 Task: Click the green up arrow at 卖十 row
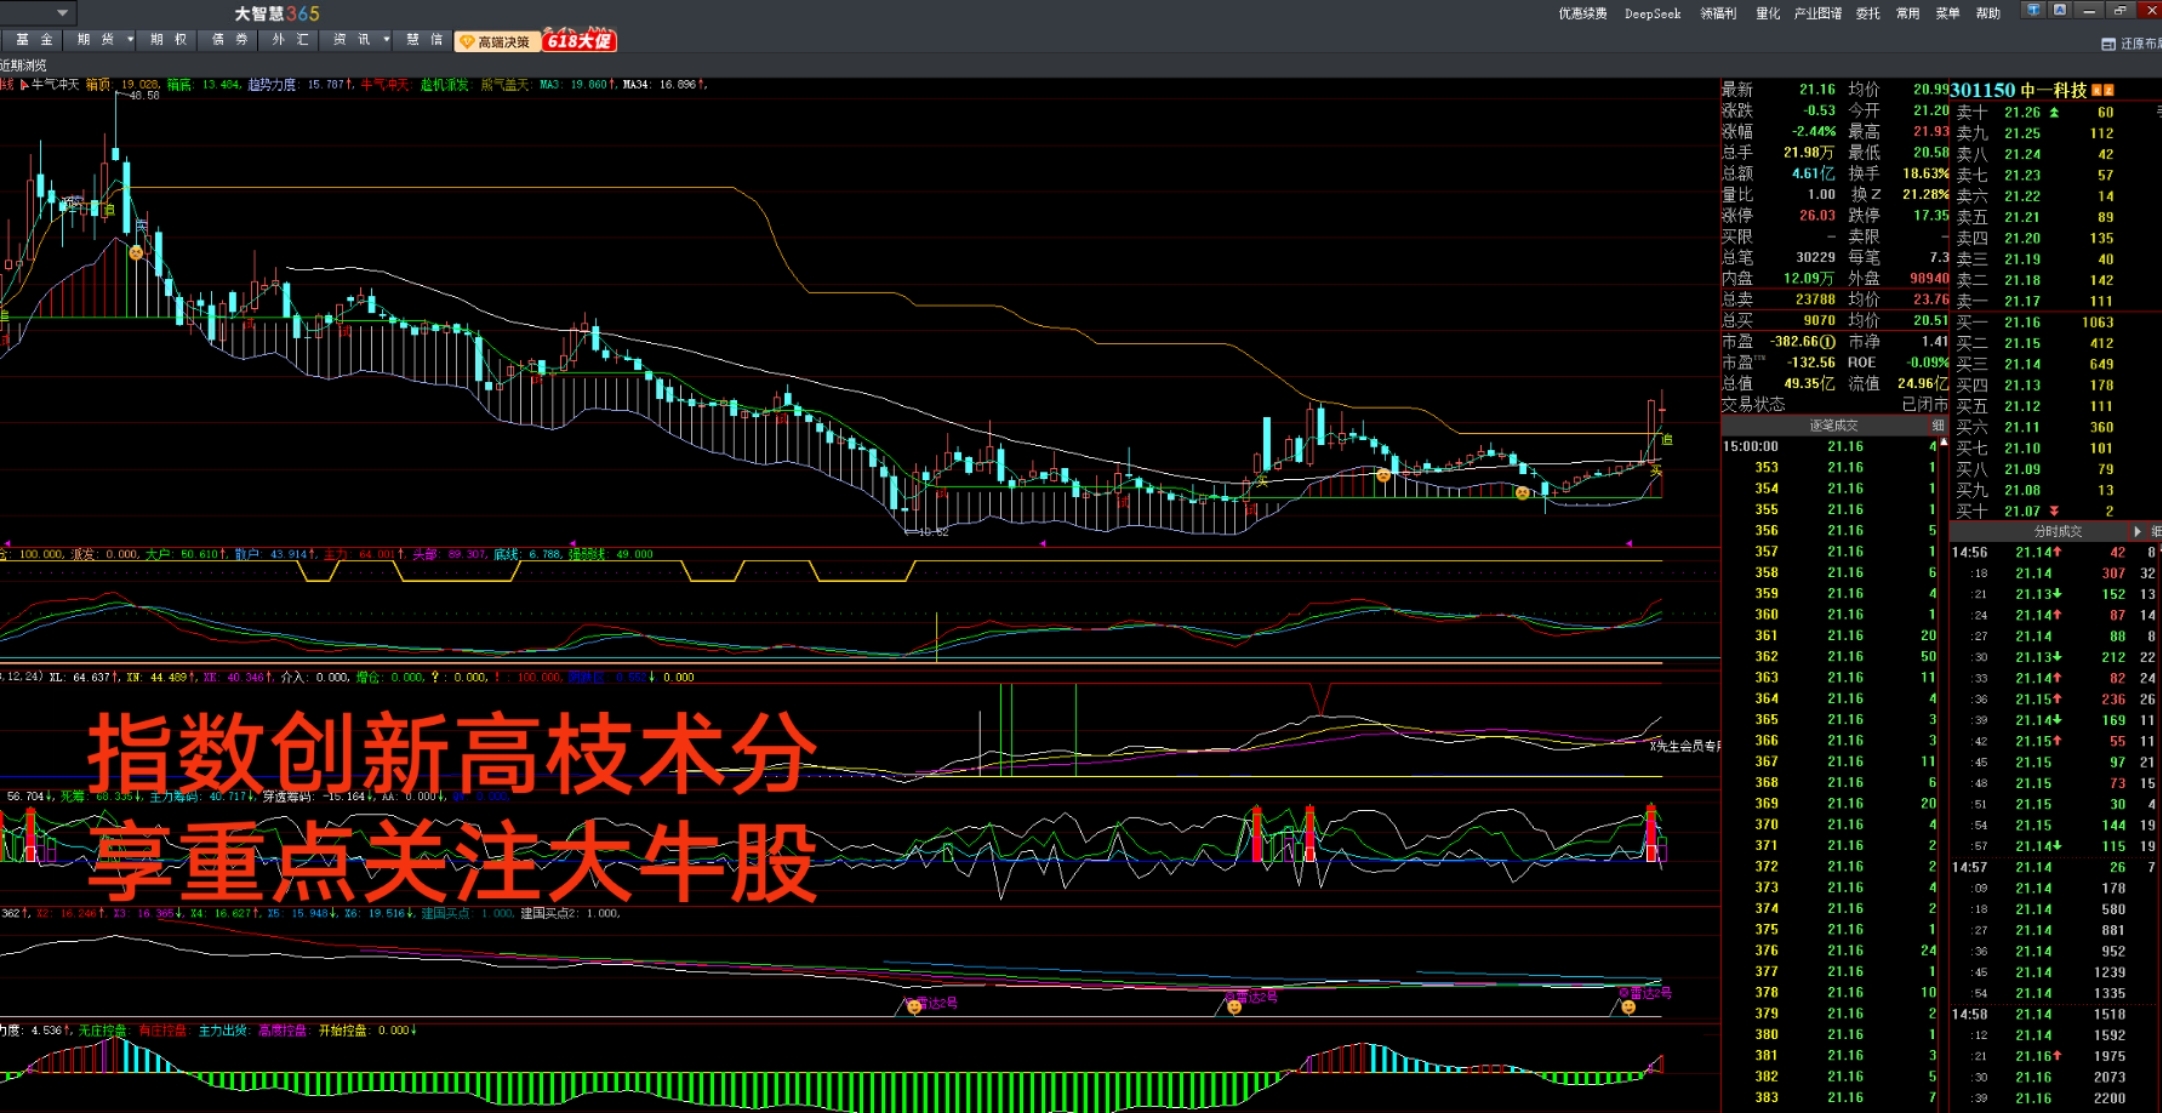pyautogui.click(x=2054, y=112)
